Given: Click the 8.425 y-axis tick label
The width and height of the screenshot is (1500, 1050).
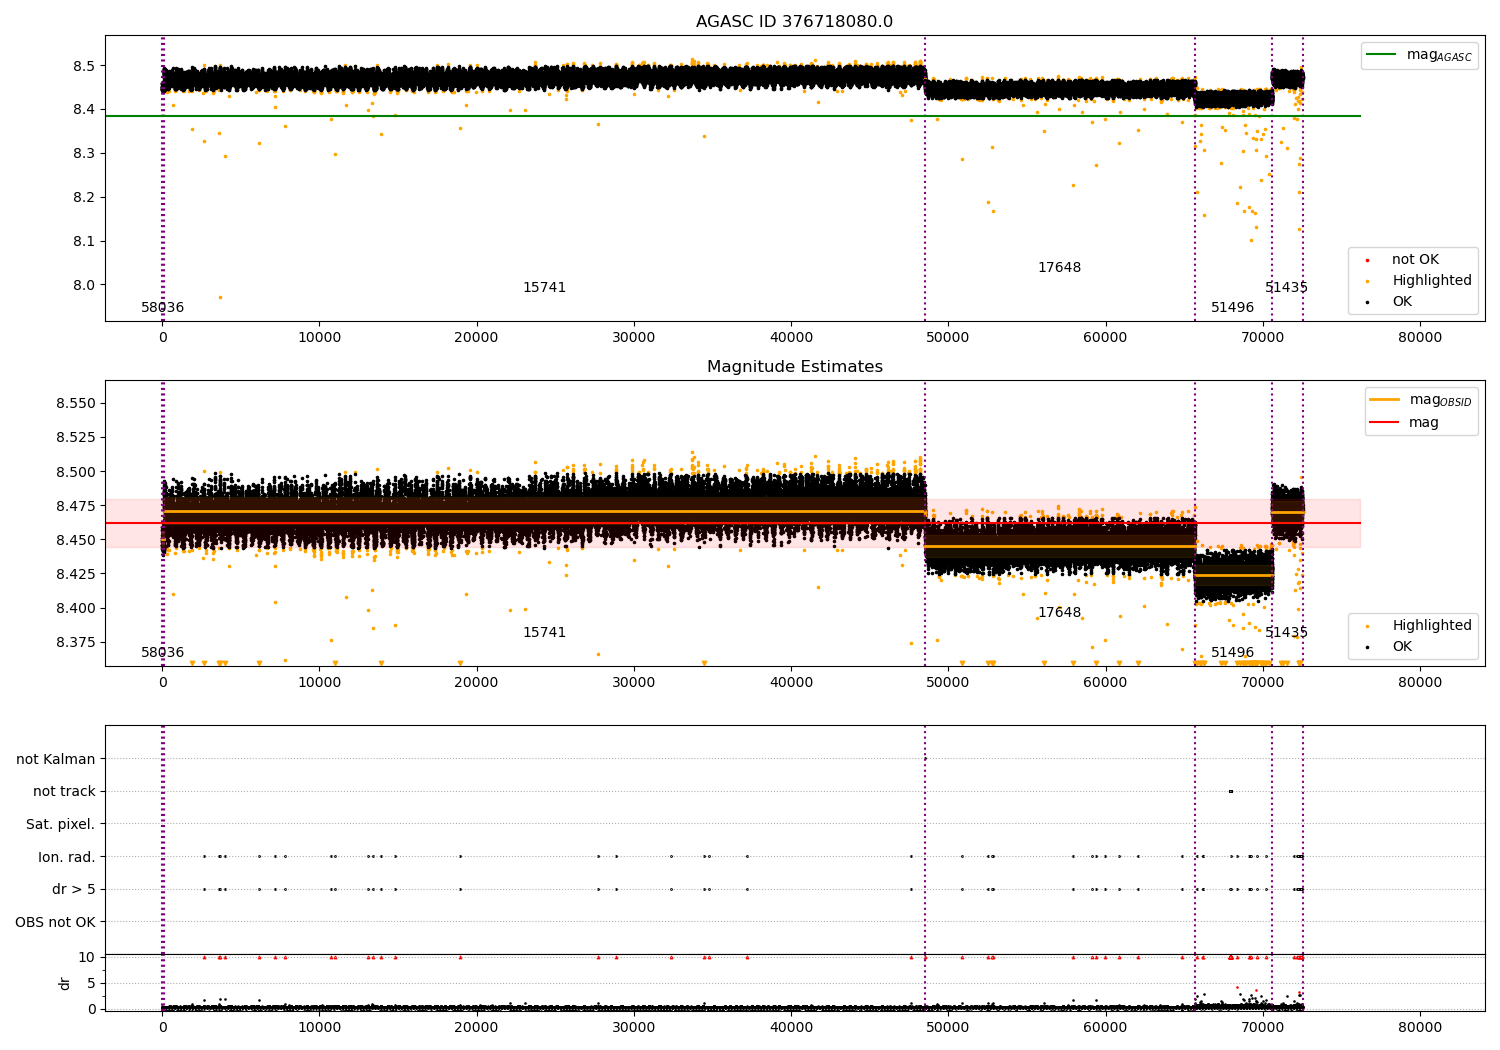Looking at the screenshot, I should click(x=77, y=574).
